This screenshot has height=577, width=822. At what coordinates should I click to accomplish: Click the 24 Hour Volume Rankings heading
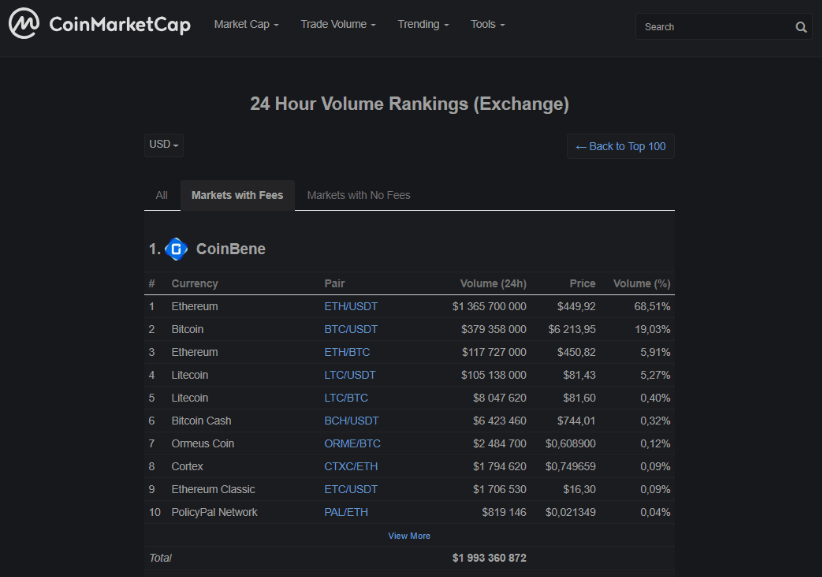coord(409,104)
